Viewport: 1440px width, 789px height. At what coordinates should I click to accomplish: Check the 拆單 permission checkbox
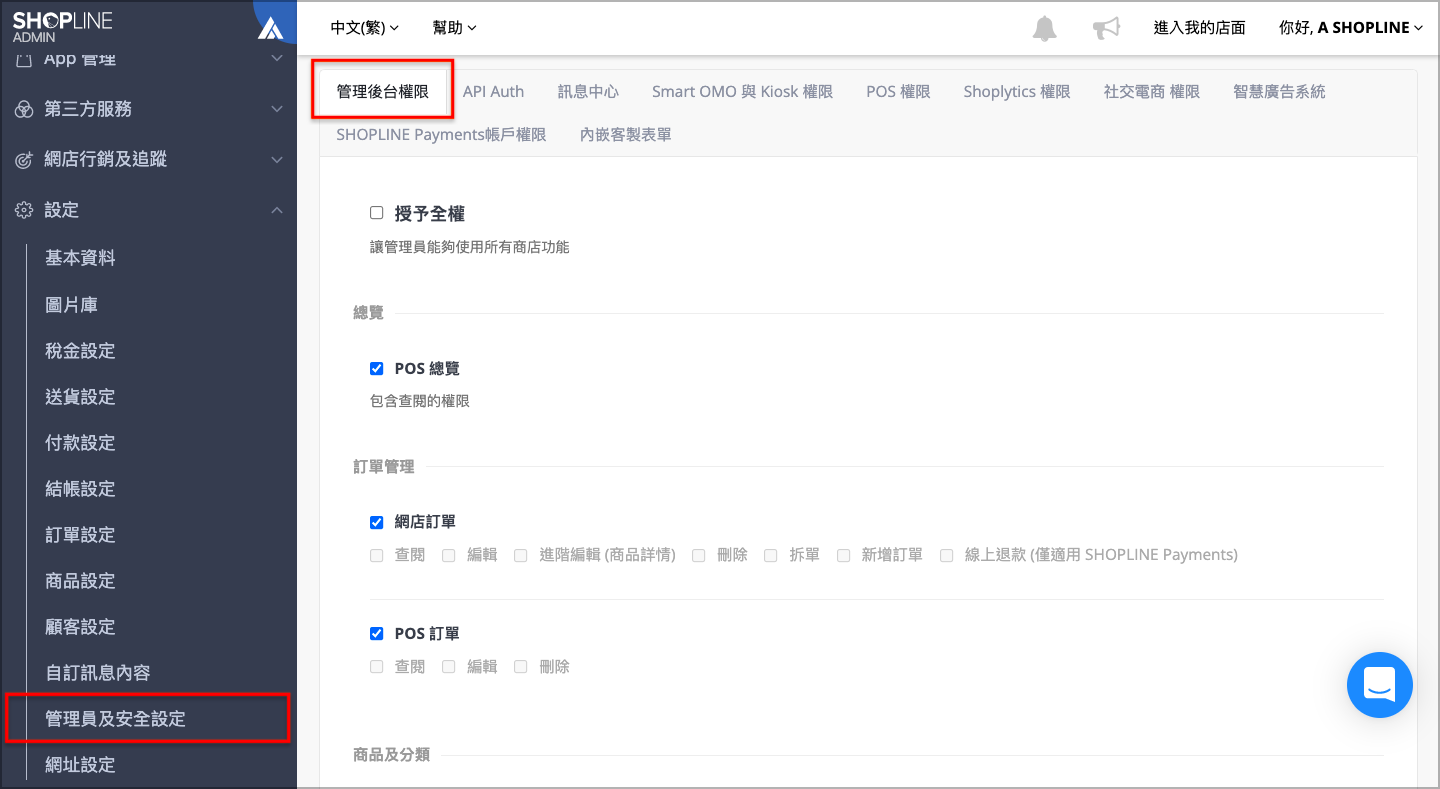point(771,555)
